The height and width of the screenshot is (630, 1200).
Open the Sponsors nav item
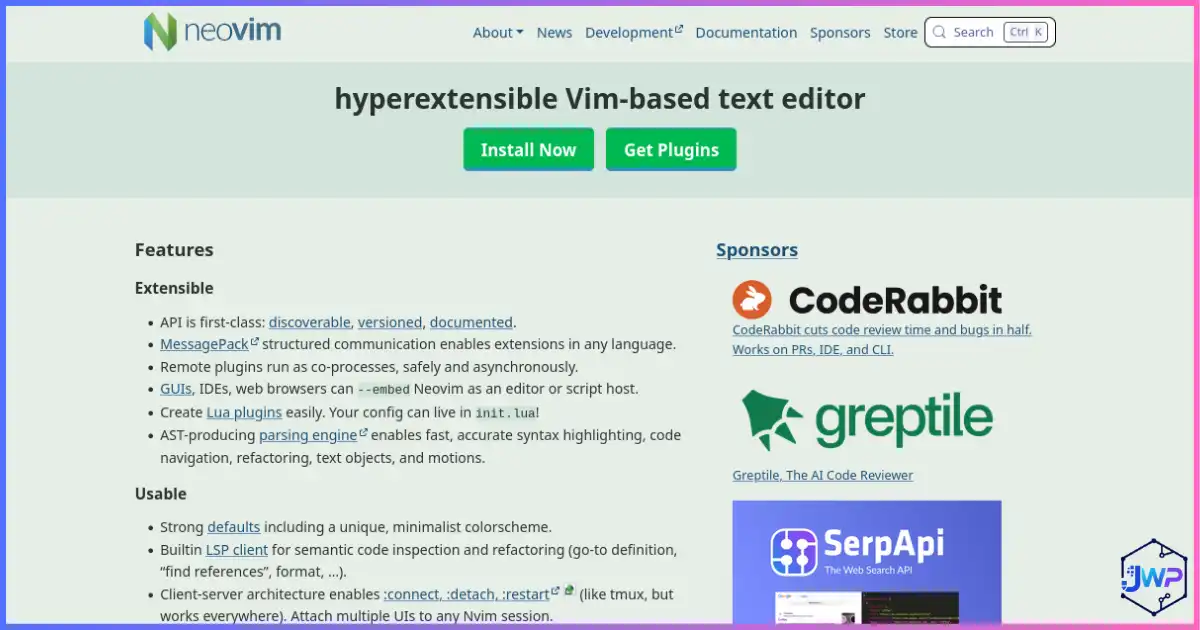[x=840, y=32]
